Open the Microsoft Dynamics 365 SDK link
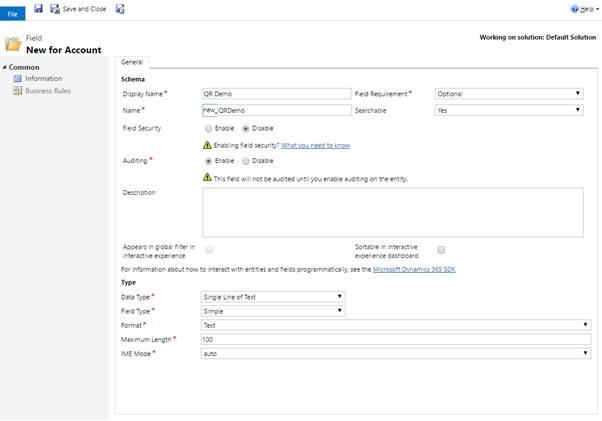The height and width of the screenshot is (421, 602). click(413, 269)
